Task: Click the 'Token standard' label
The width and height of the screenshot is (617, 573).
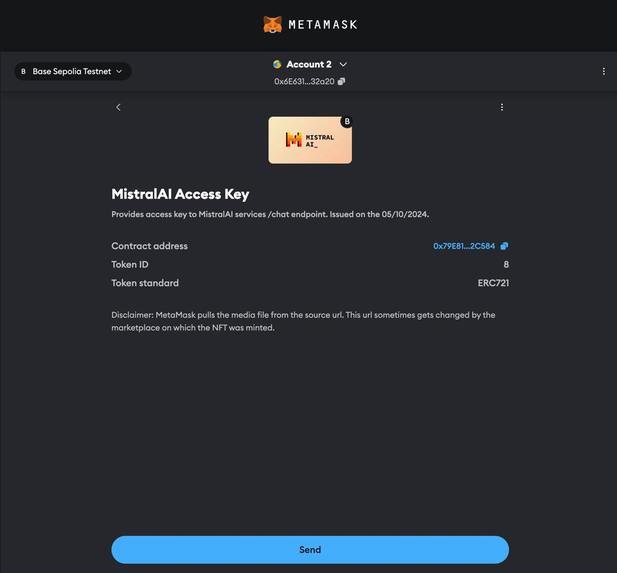Action: click(x=145, y=283)
